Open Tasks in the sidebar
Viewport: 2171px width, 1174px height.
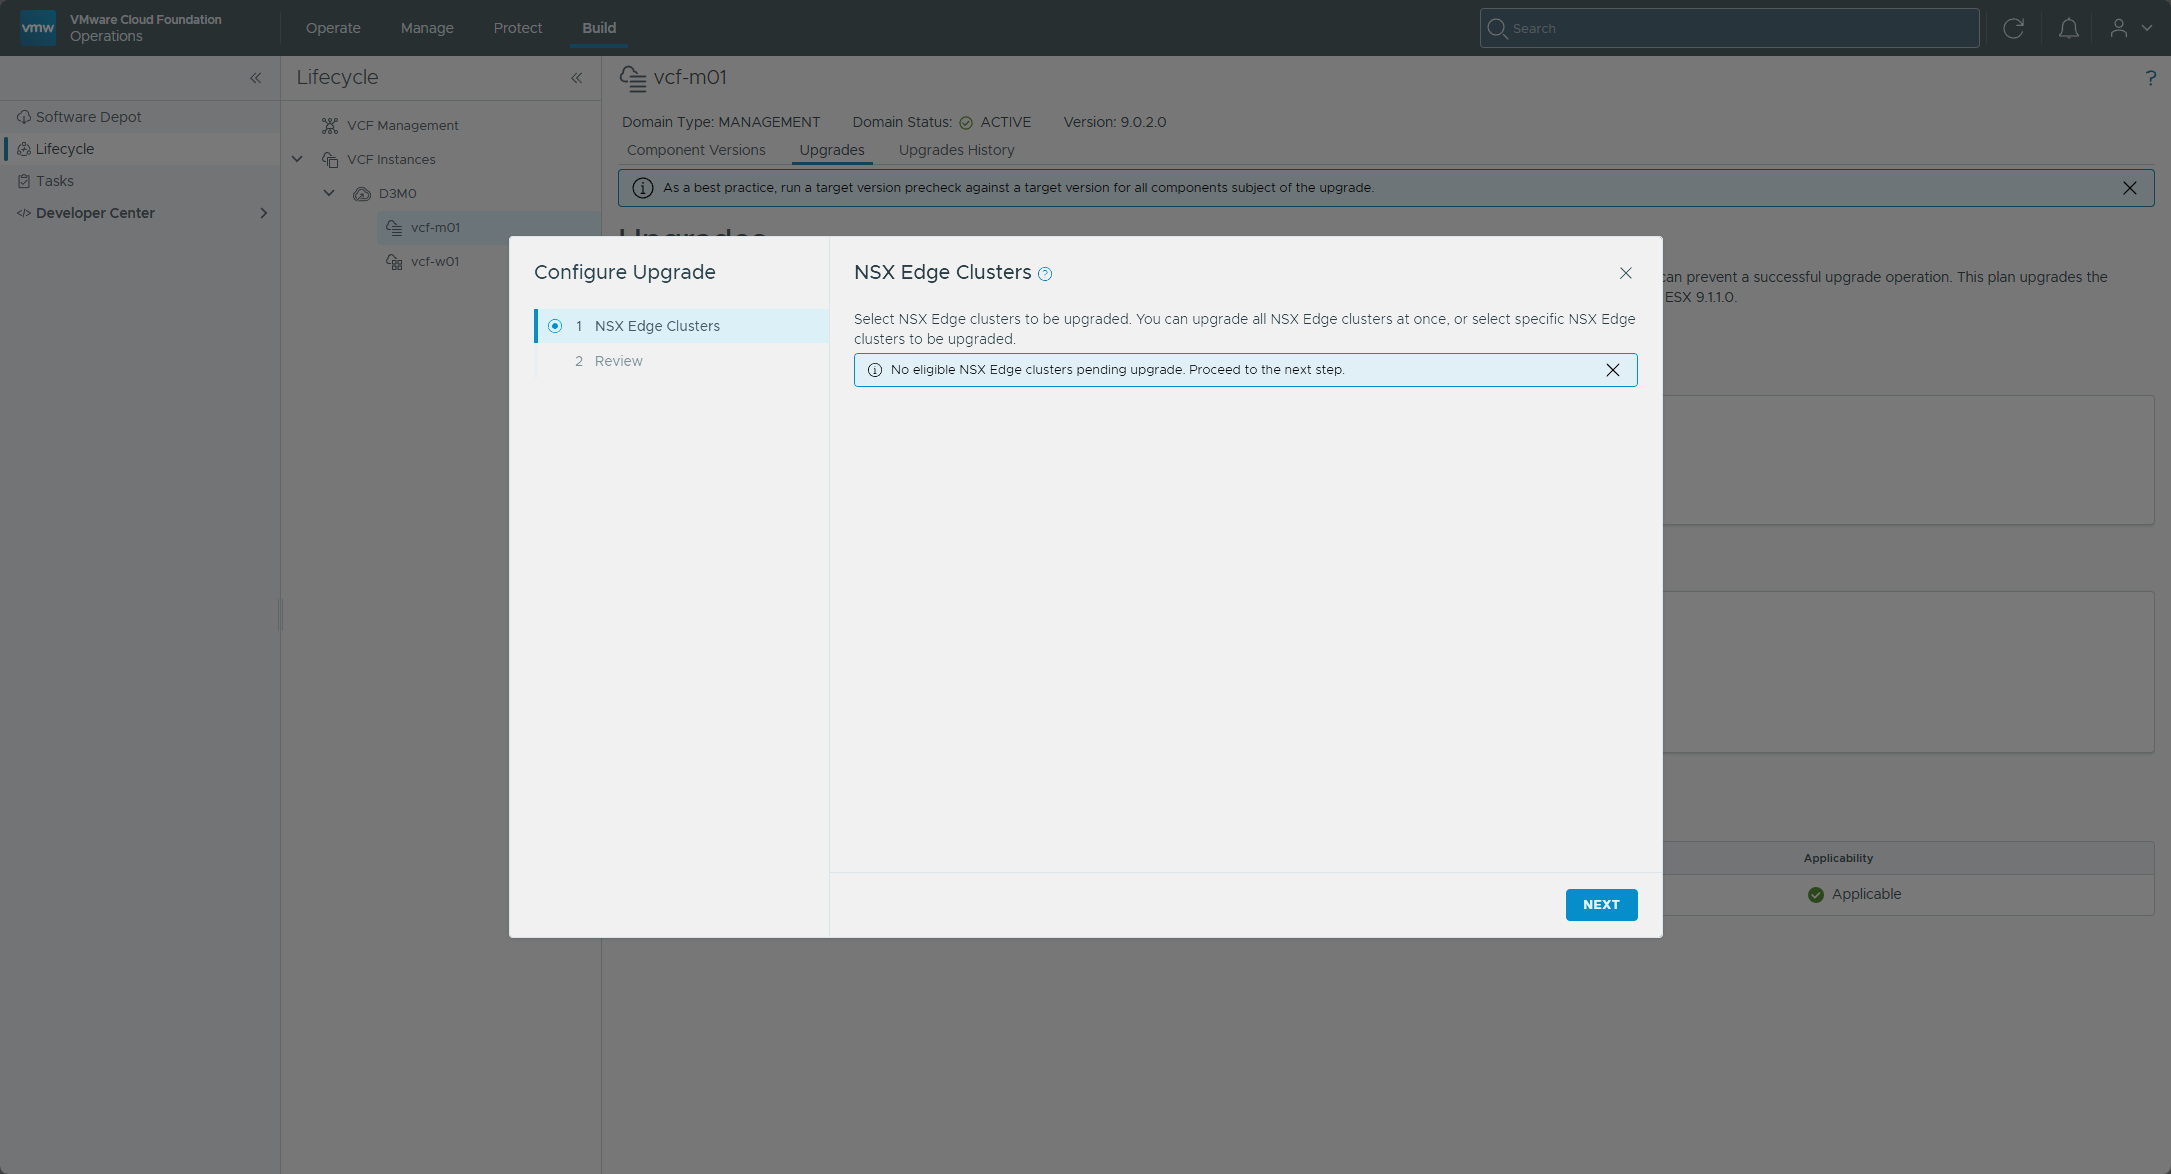pyautogui.click(x=140, y=181)
